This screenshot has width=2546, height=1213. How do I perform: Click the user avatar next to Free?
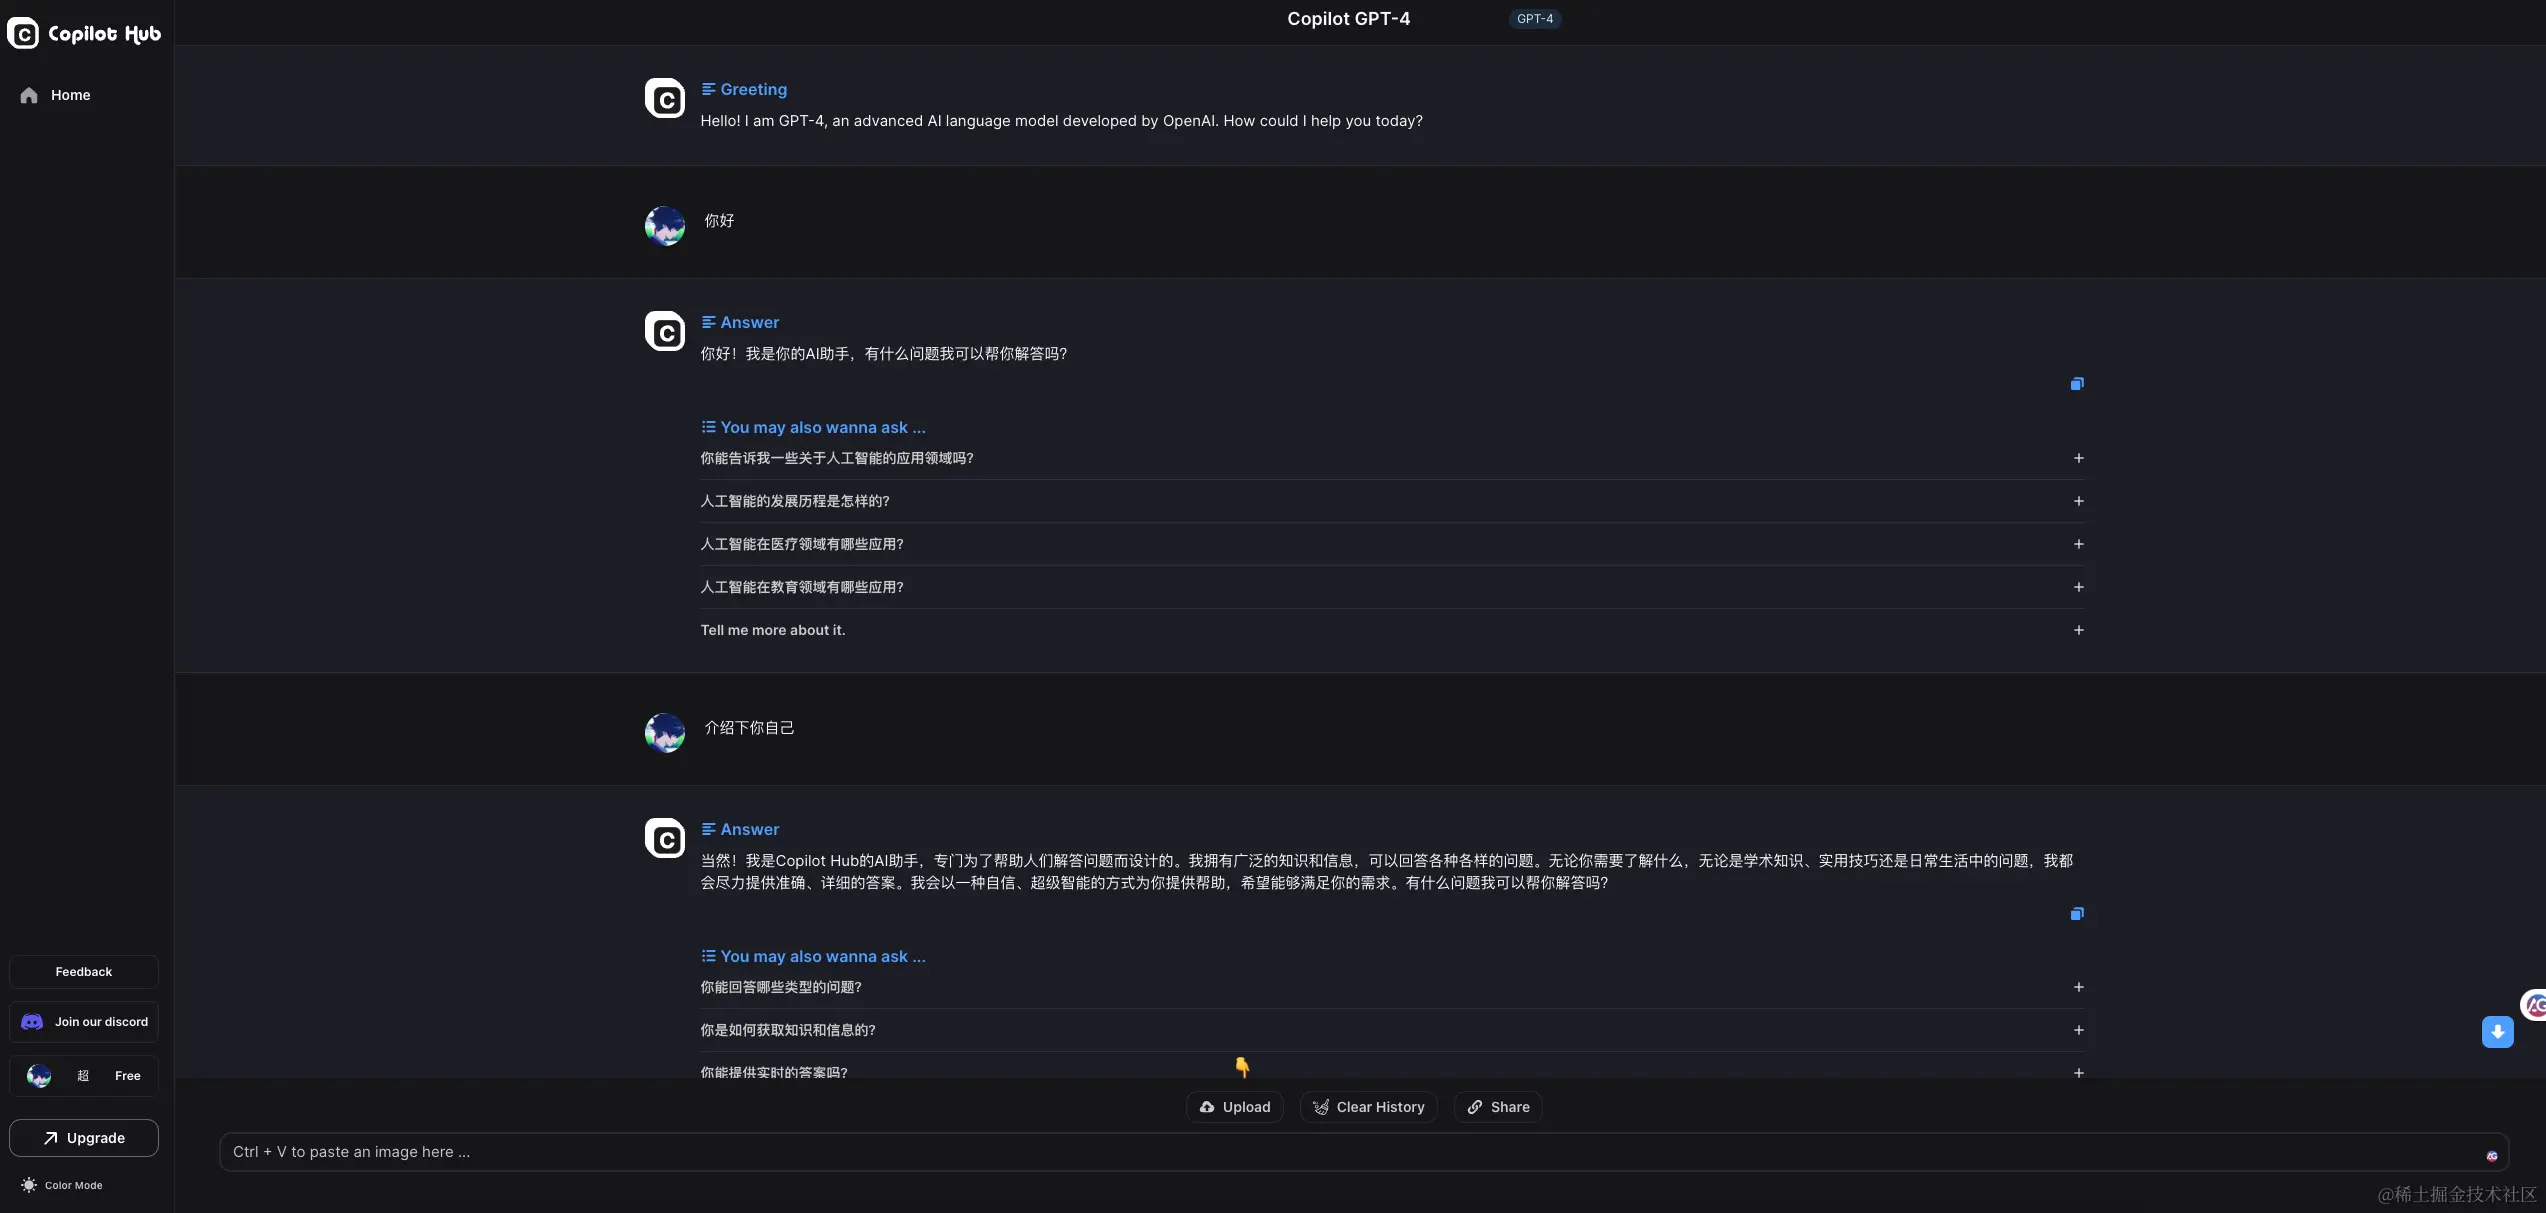click(39, 1076)
